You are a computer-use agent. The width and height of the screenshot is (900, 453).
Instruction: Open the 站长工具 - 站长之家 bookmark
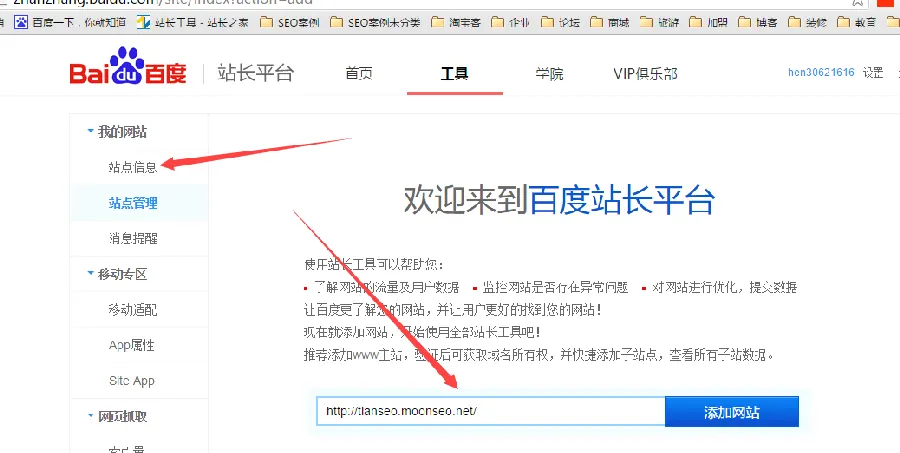[x=193, y=22]
